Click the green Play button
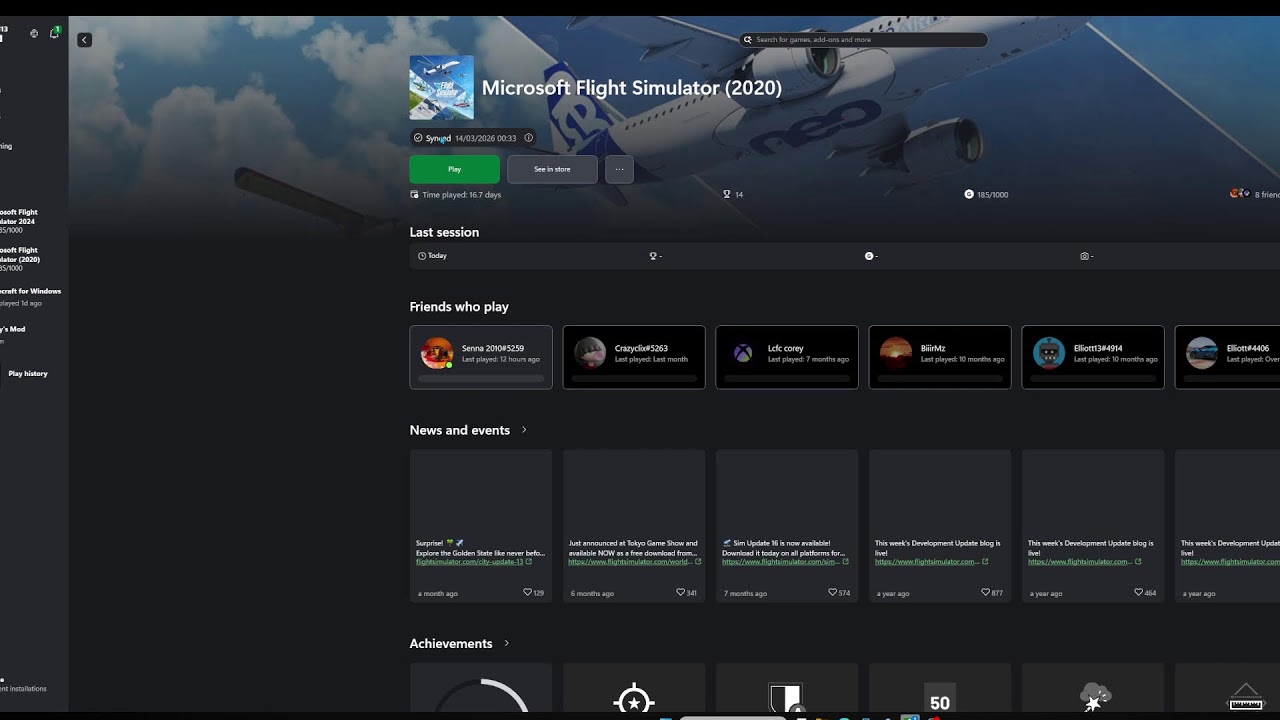Viewport: 1280px width, 720px height. 454,169
